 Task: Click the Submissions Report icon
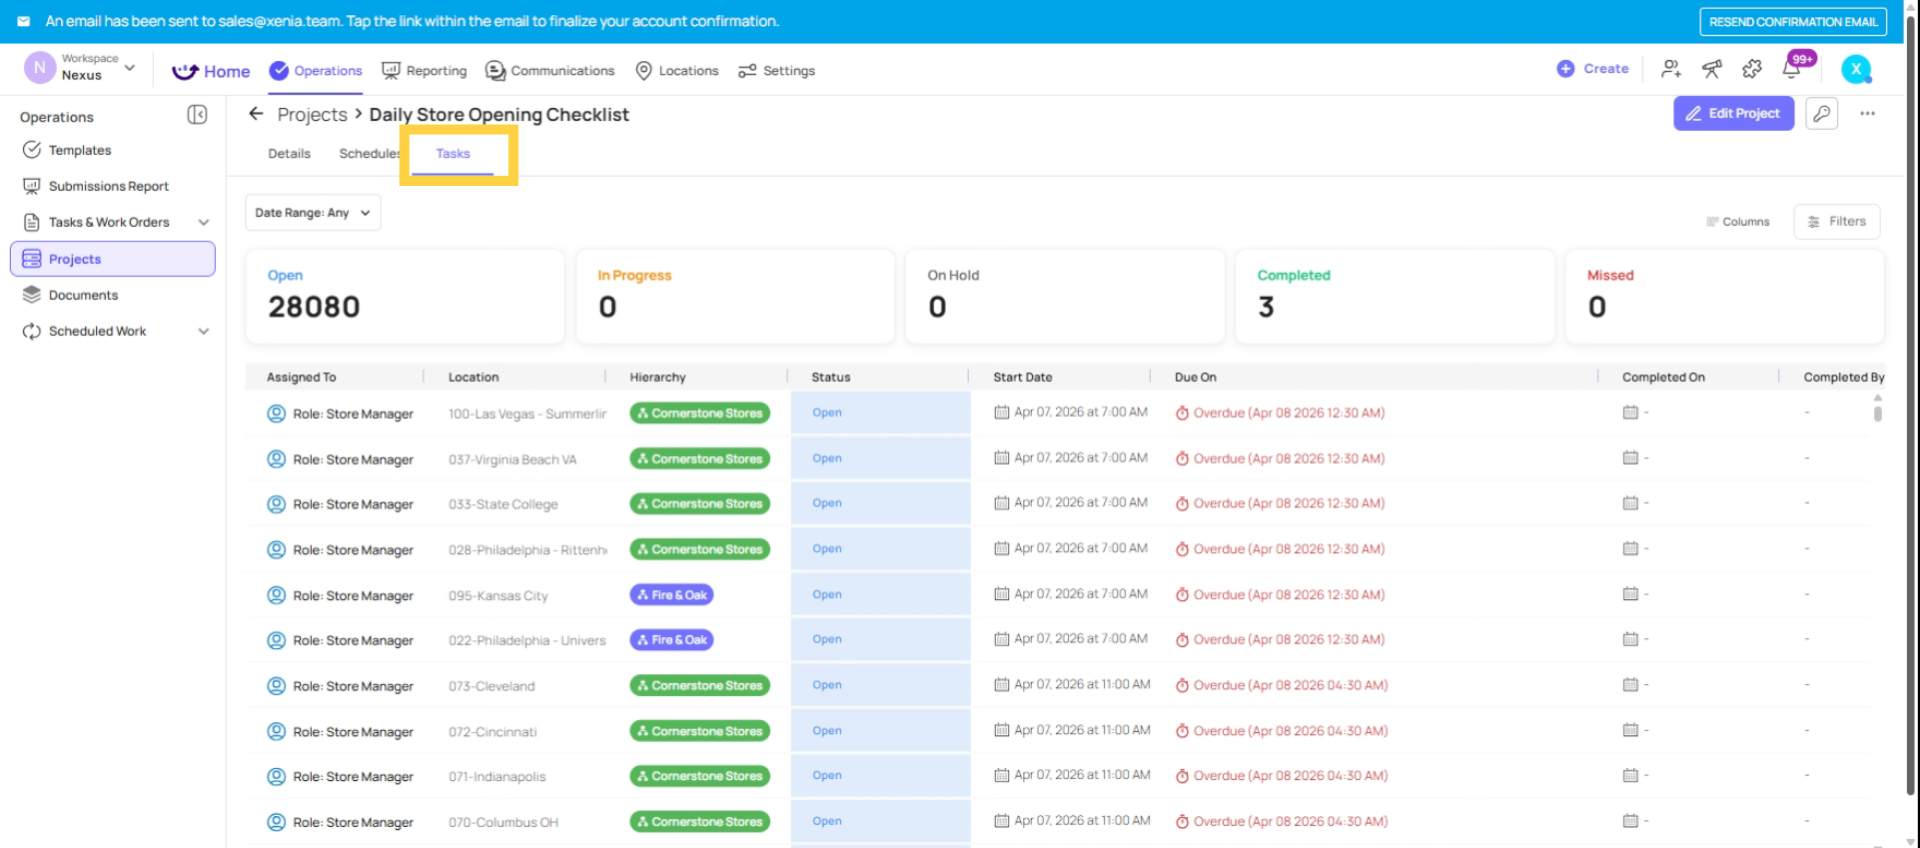(32, 186)
